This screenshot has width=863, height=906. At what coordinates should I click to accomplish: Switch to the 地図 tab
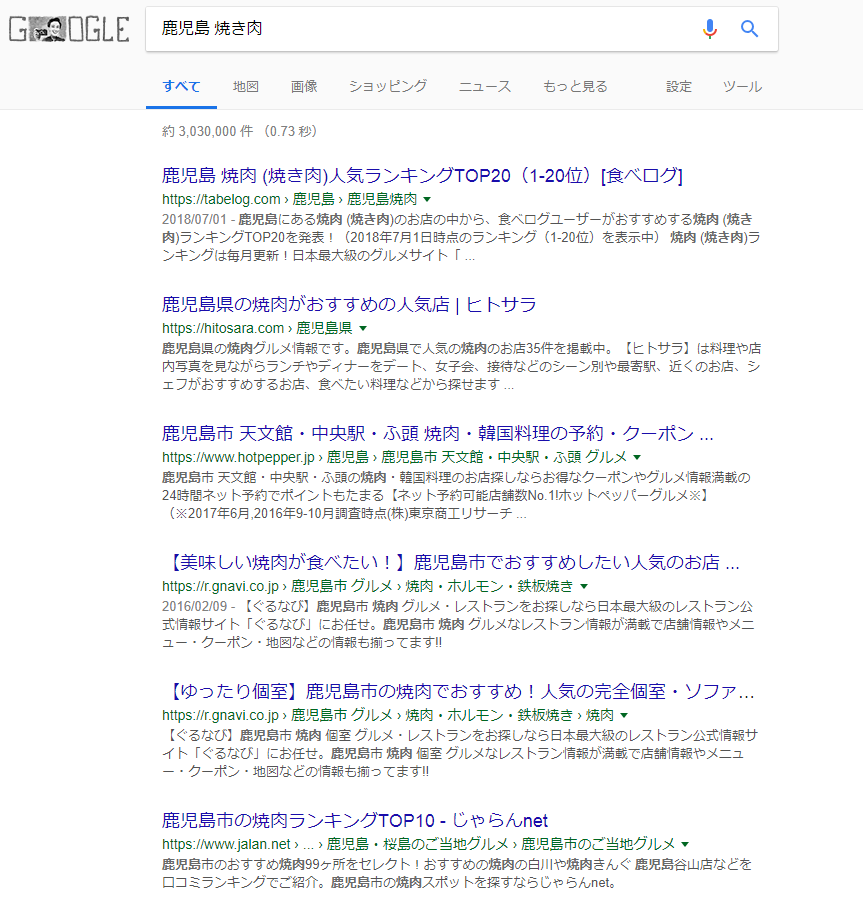click(246, 86)
